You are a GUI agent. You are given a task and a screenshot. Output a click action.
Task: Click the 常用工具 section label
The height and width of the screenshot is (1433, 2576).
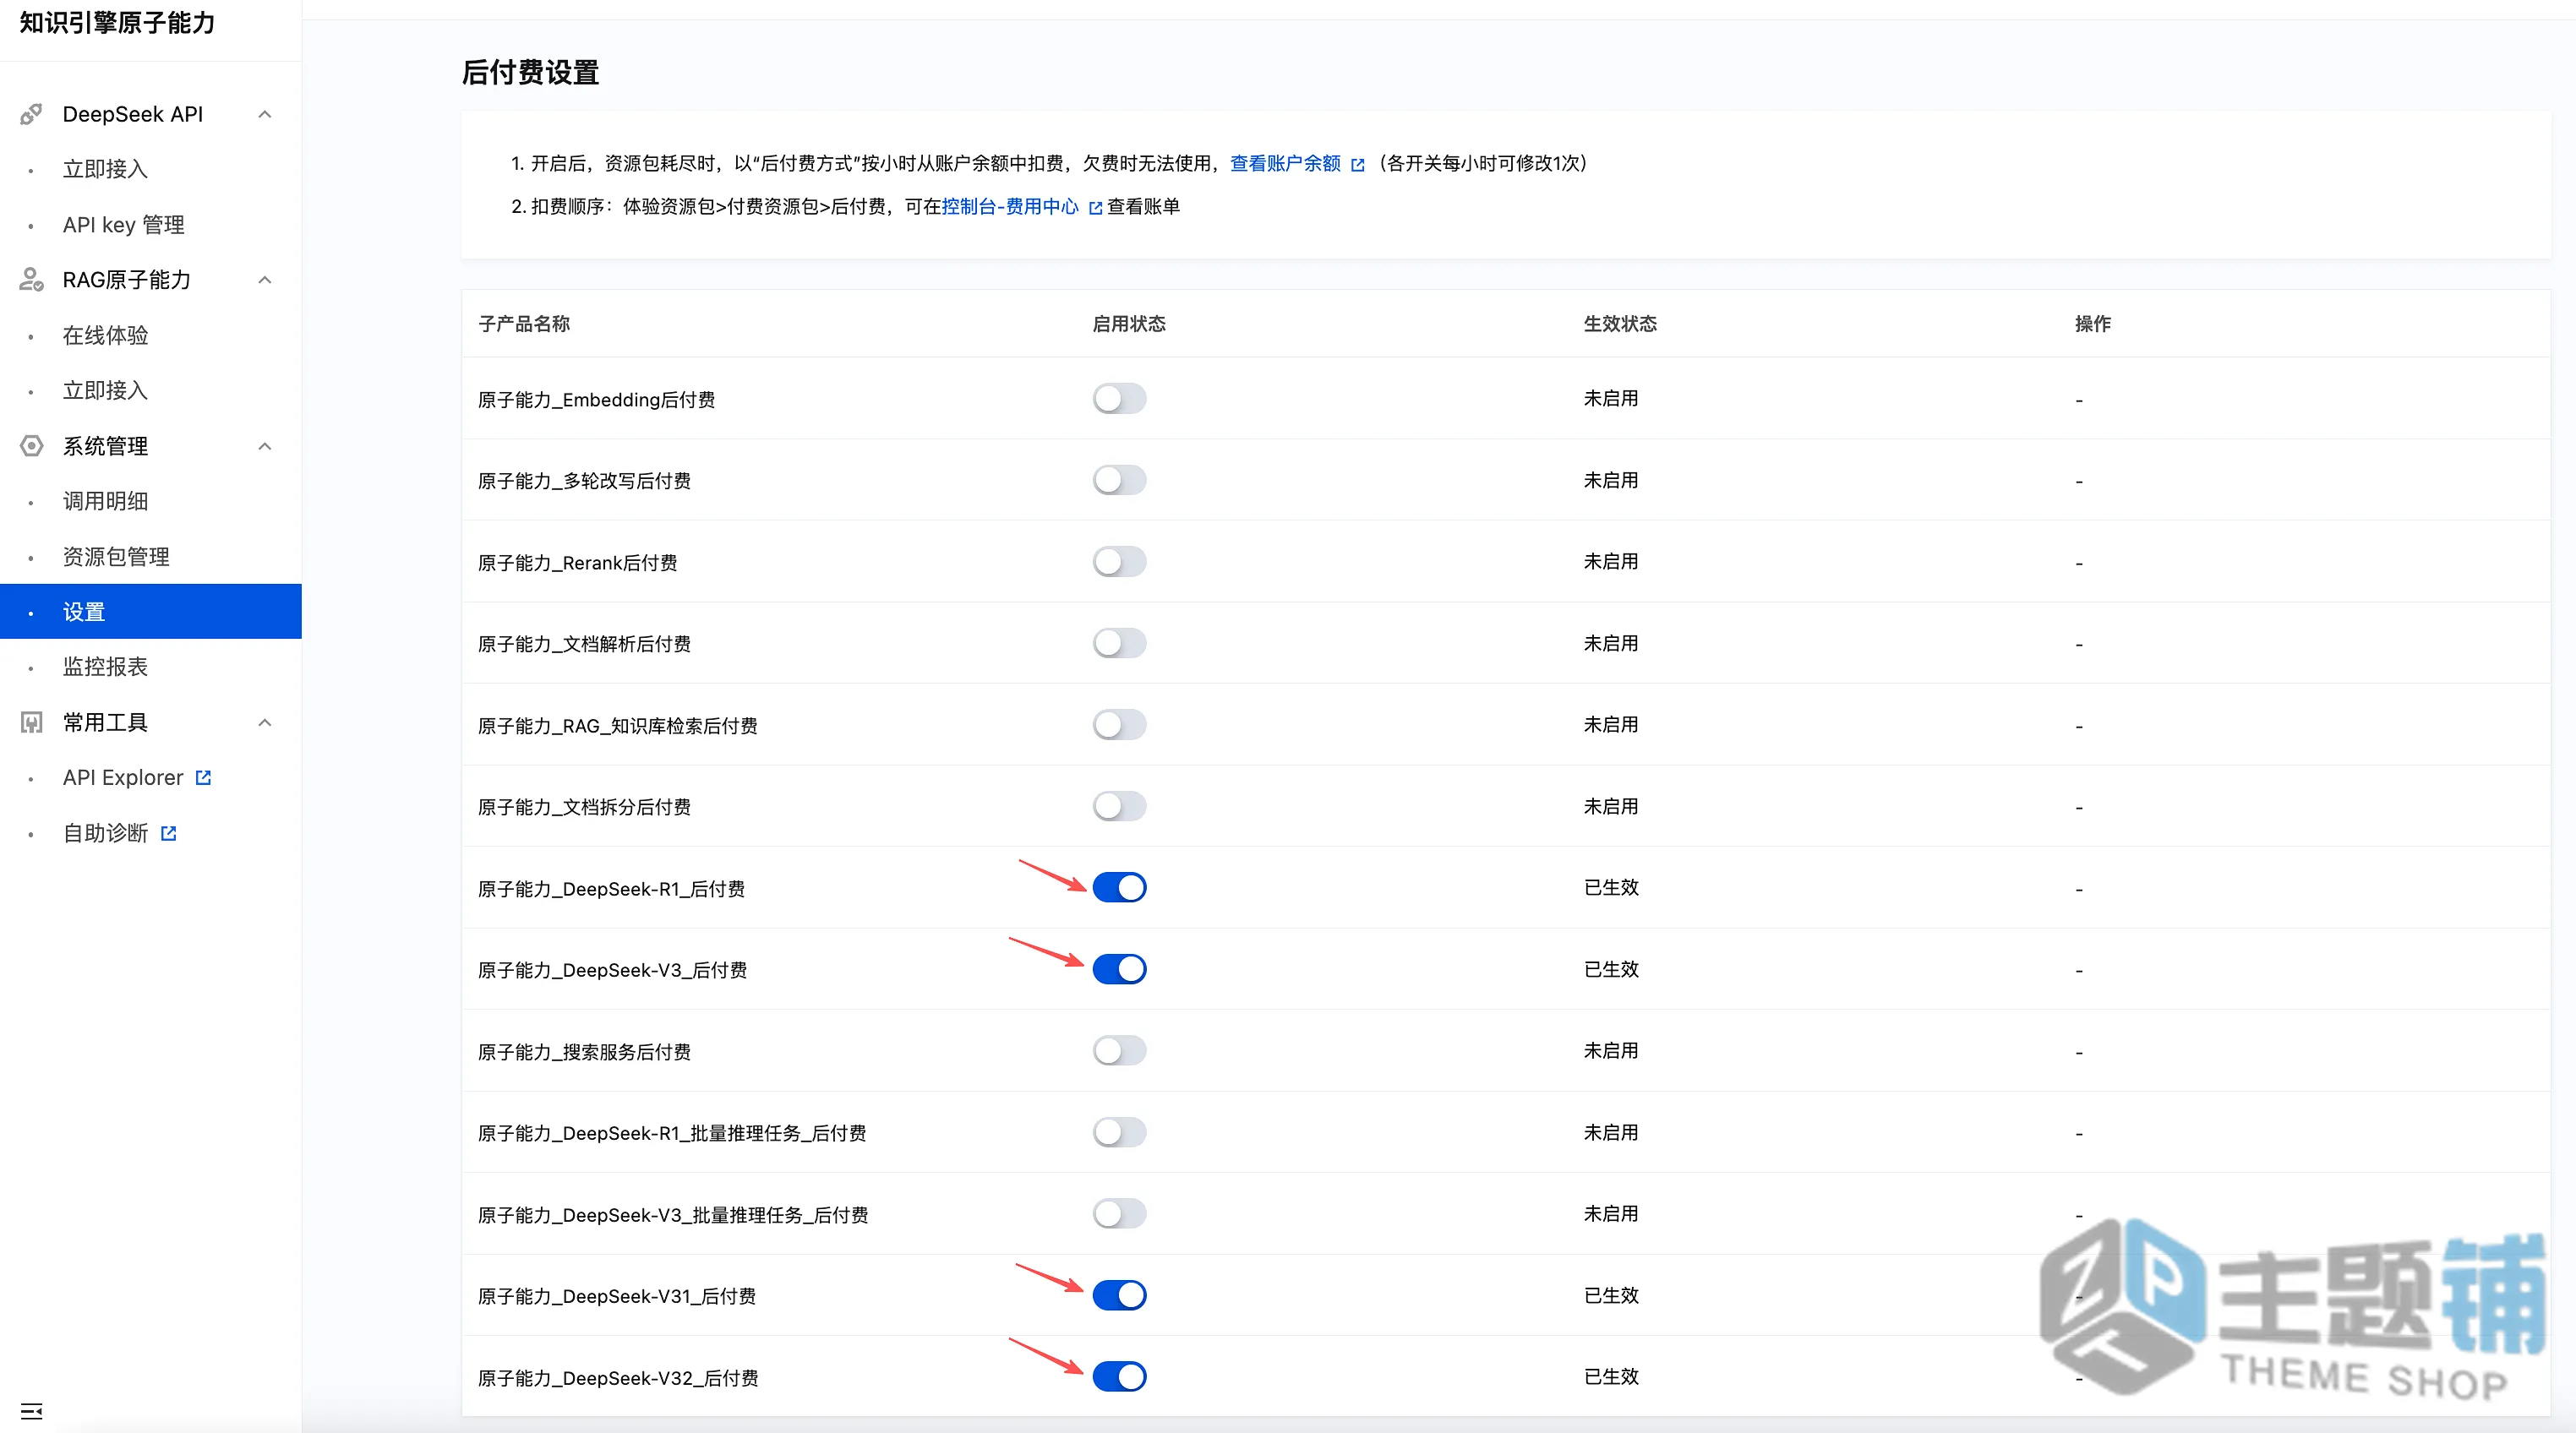click(105, 722)
